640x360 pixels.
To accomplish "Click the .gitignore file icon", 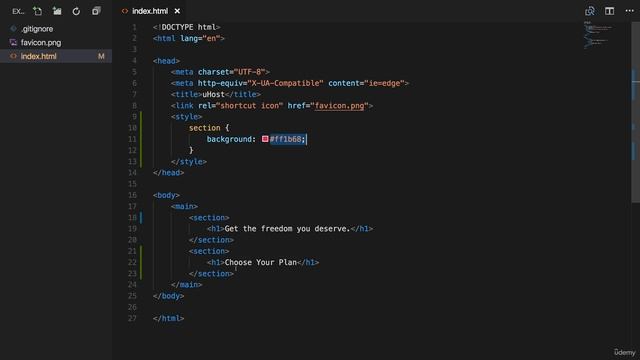I will (x=13, y=29).
